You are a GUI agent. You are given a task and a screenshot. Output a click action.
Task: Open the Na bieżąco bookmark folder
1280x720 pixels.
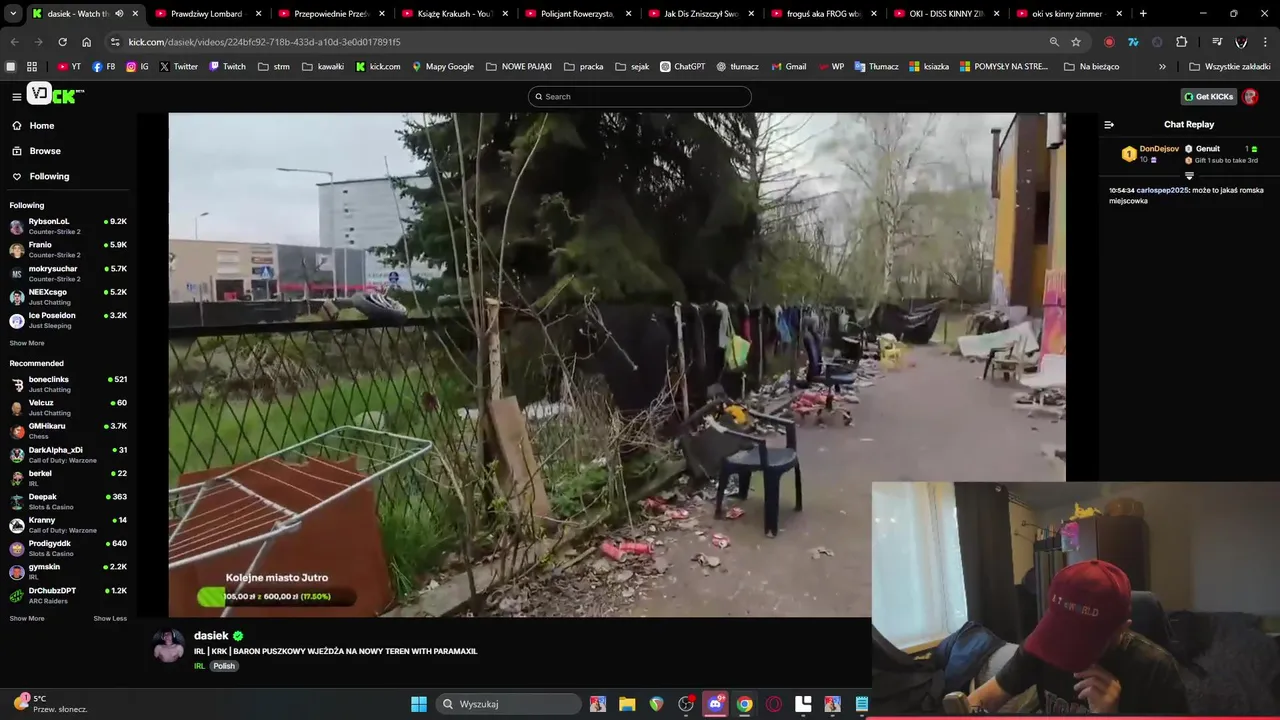[x=1091, y=66]
